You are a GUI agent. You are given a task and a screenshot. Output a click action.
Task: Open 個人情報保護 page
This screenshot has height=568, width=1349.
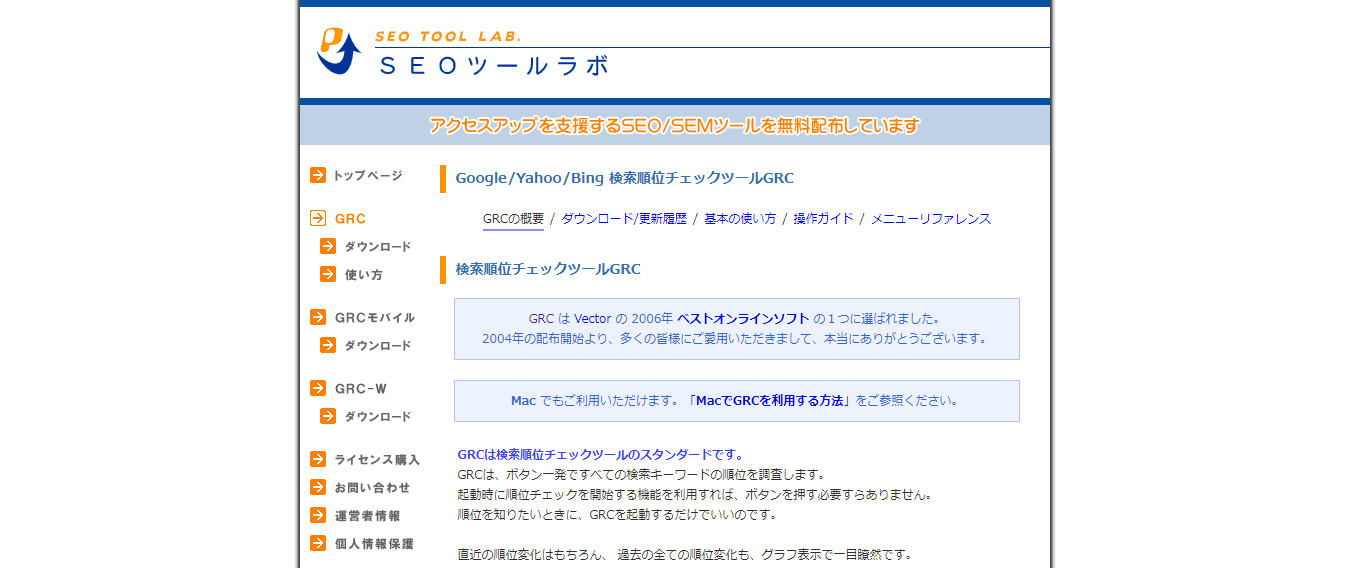374,543
